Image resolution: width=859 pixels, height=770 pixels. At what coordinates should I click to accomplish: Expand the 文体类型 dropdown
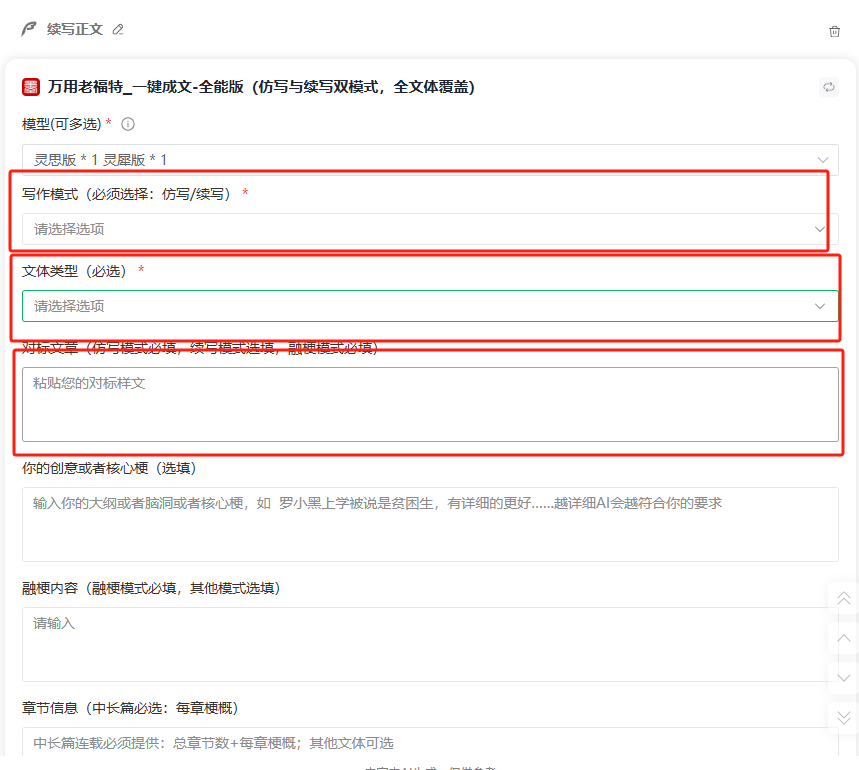pos(430,306)
